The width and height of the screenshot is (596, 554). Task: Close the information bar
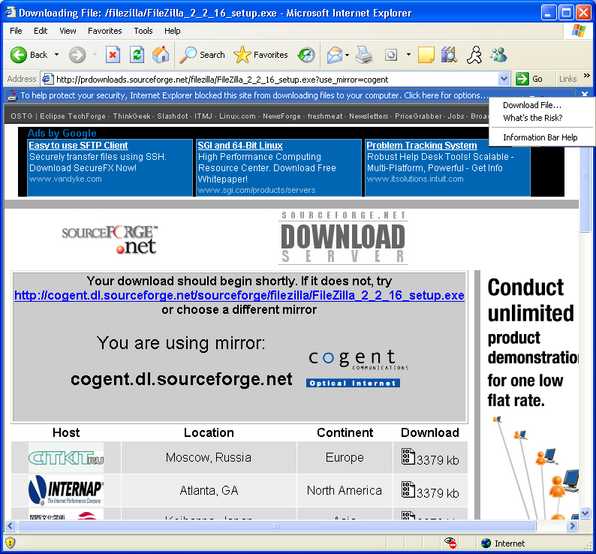pos(585,93)
